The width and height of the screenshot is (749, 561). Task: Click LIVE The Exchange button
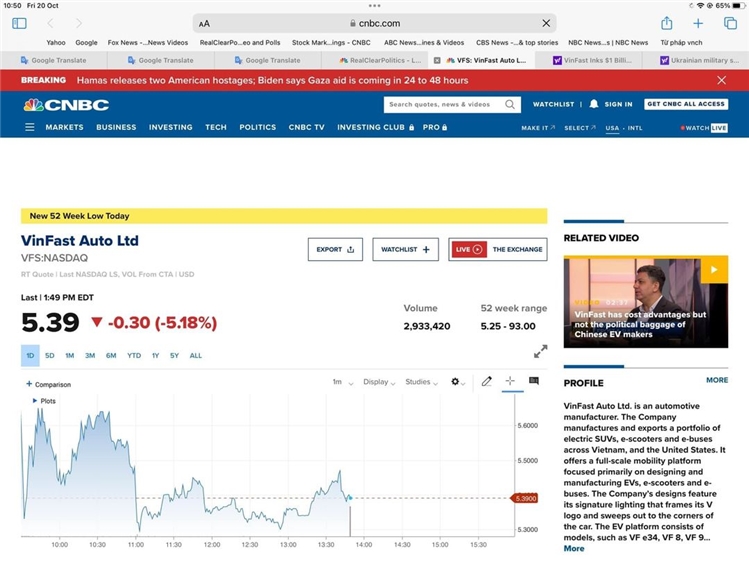(x=498, y=249)
